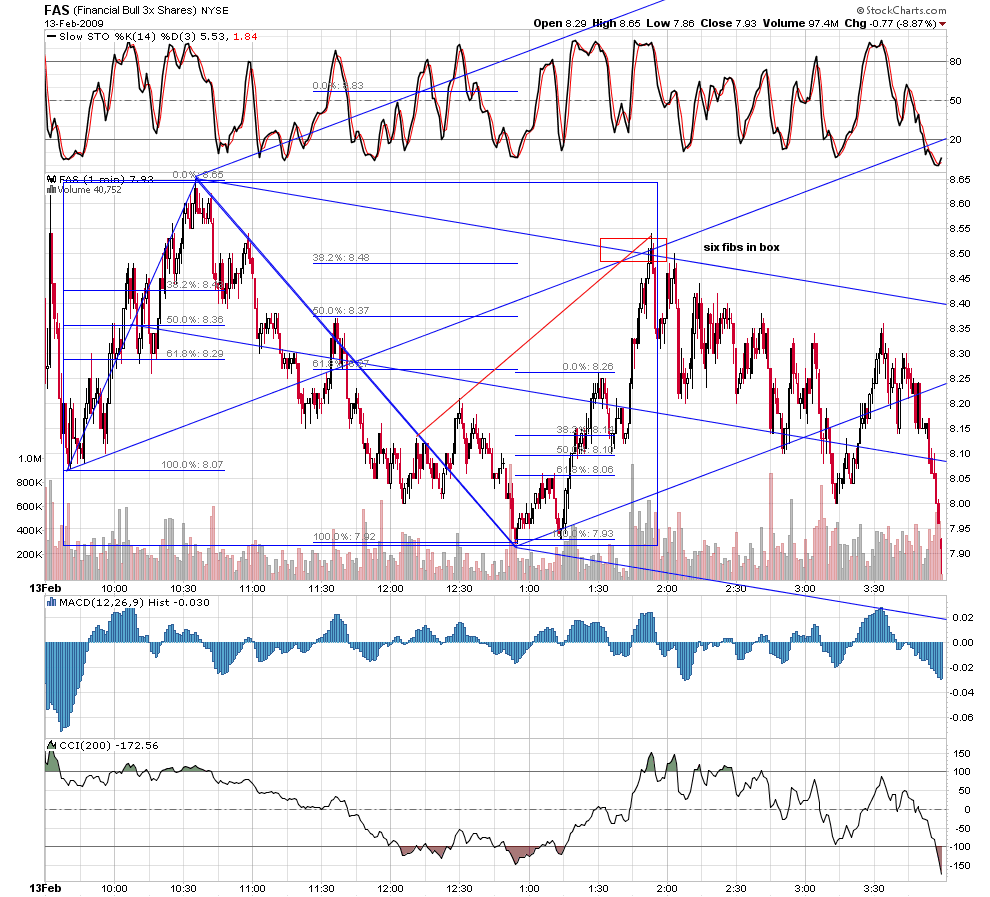Click the 50.0%: 8.36 Fibonacci label

tap(195, 319)
